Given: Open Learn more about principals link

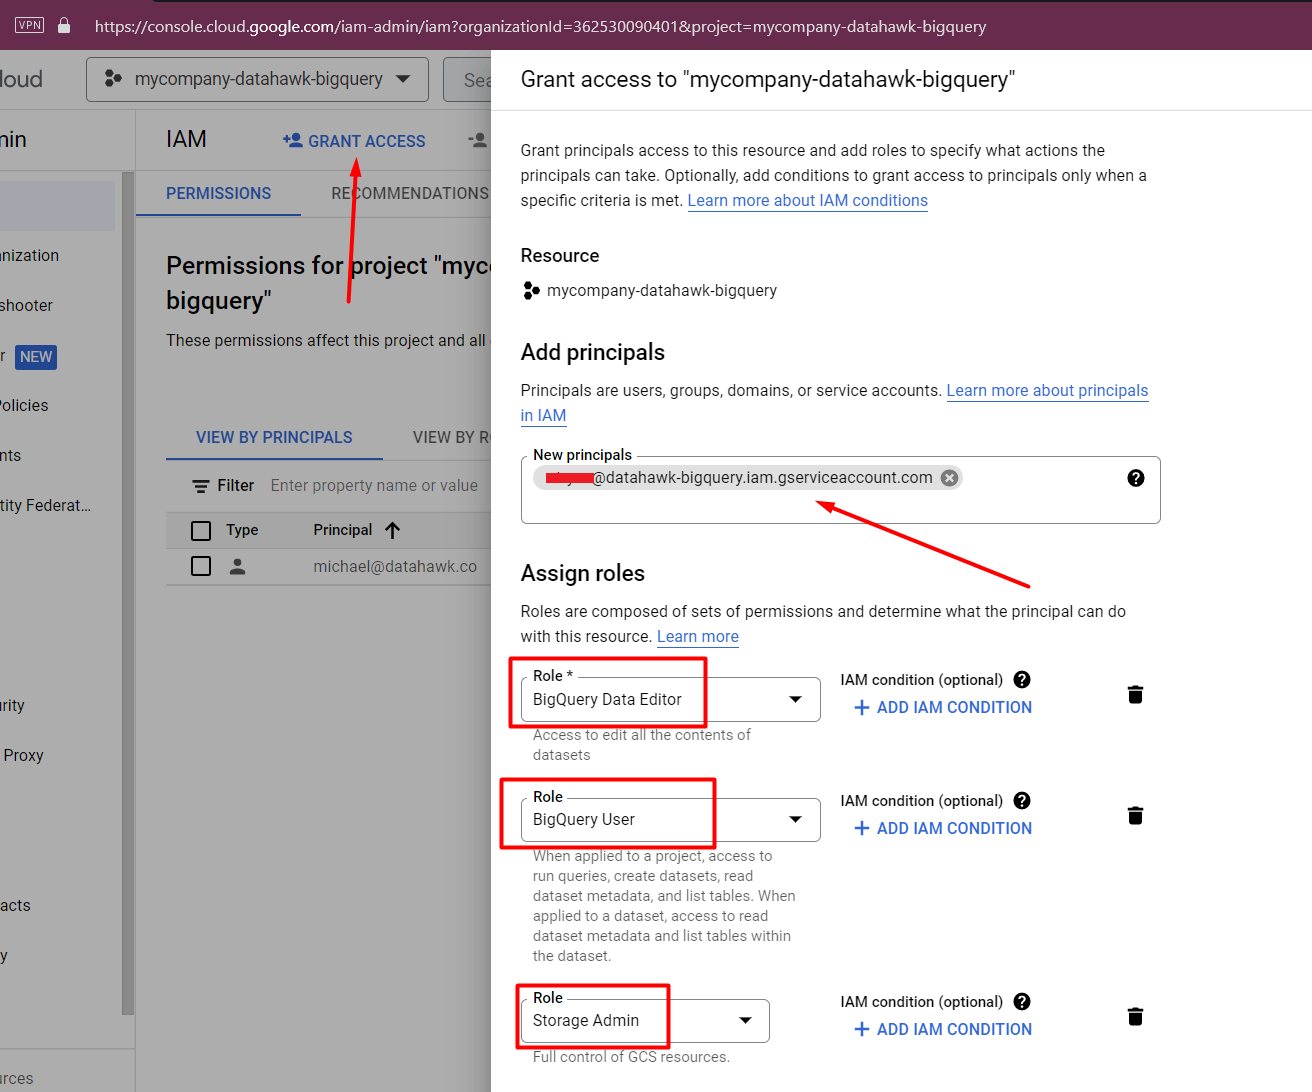Looking at the screenshot, I should click(x=1047, y=390).
